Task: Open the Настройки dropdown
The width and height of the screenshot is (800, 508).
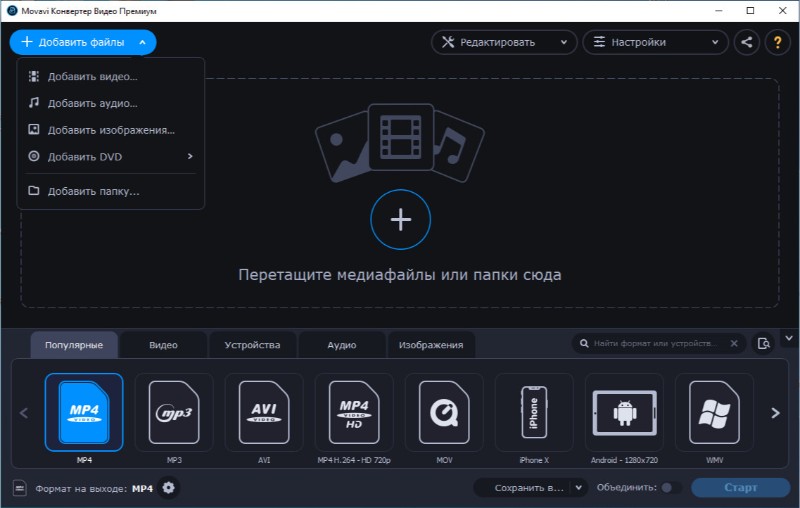Action: pos(656,42)
